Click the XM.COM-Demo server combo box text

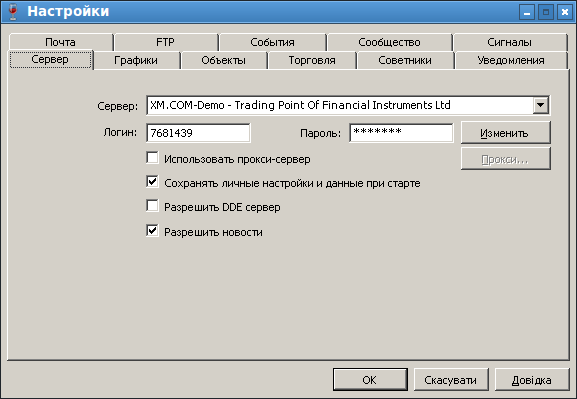pyautogui.click(x=300, y=105)
